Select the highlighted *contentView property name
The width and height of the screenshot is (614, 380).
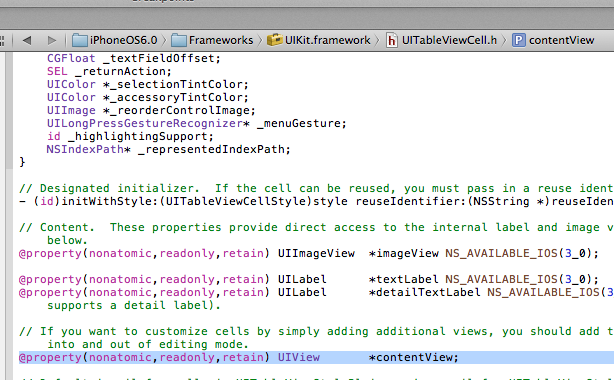pyautogui.click(x=413, y=357)
